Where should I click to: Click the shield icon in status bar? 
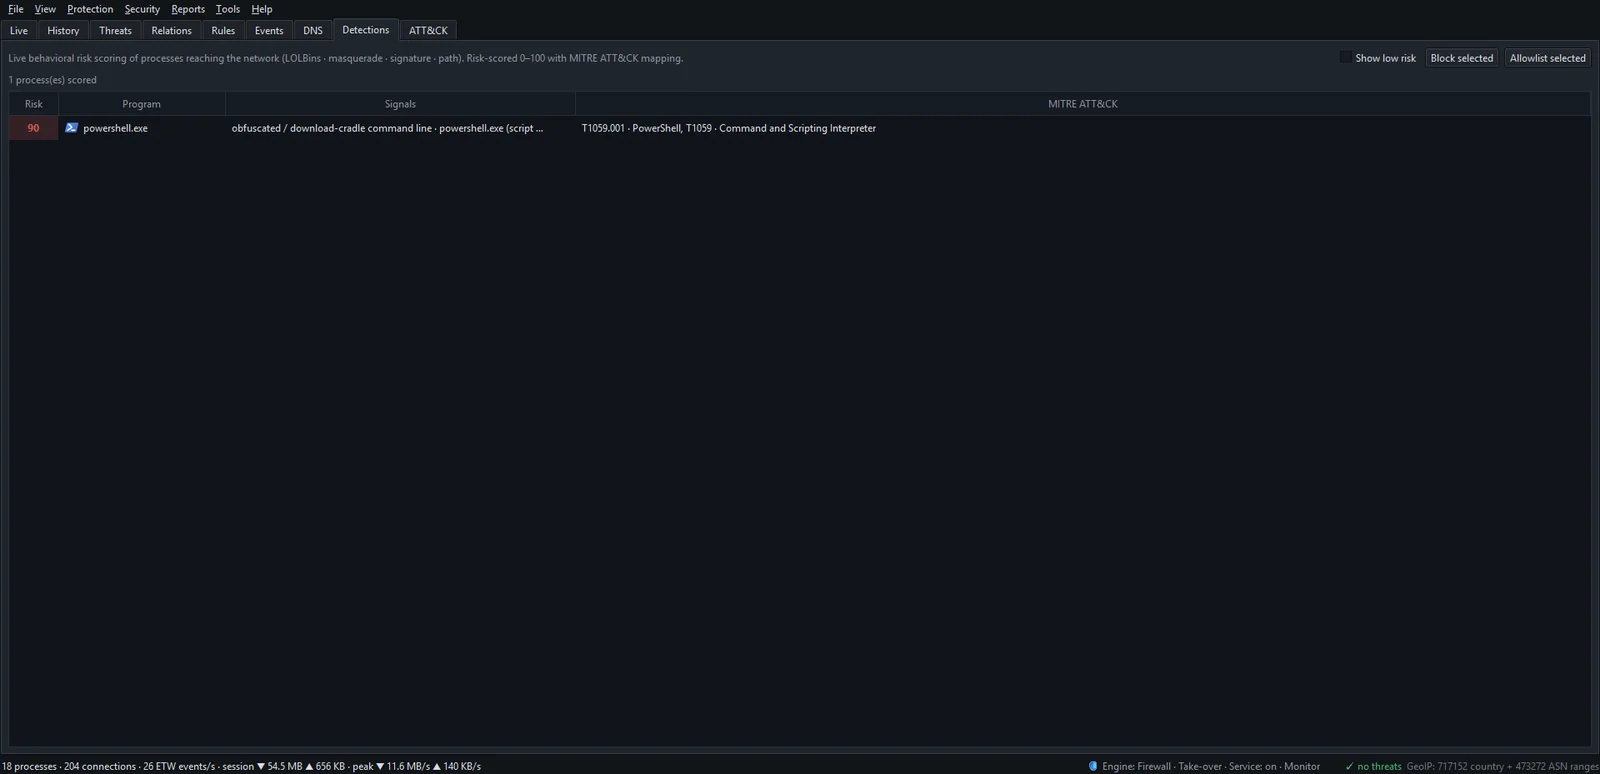1093,766
